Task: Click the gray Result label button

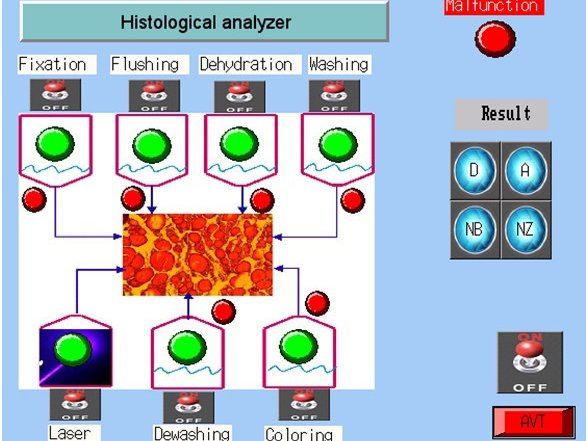Action: (501, 114)
